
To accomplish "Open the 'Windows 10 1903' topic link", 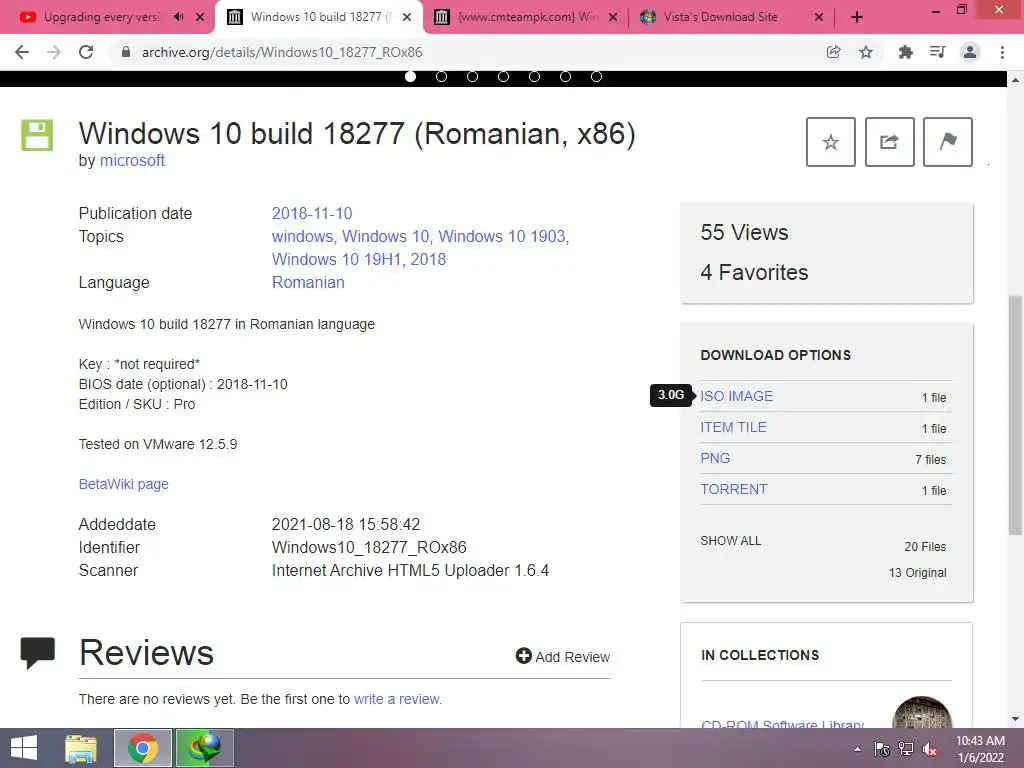I will (x=502, y=236).
